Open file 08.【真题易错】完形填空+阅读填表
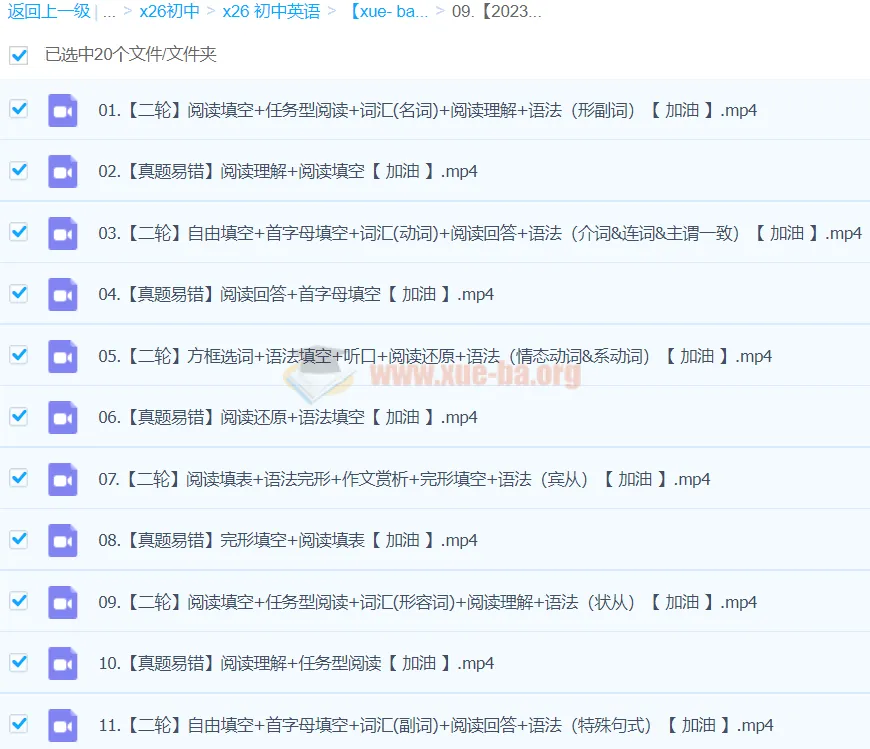The height and width of the screenshot is (749, 870). tap(287, 540)
